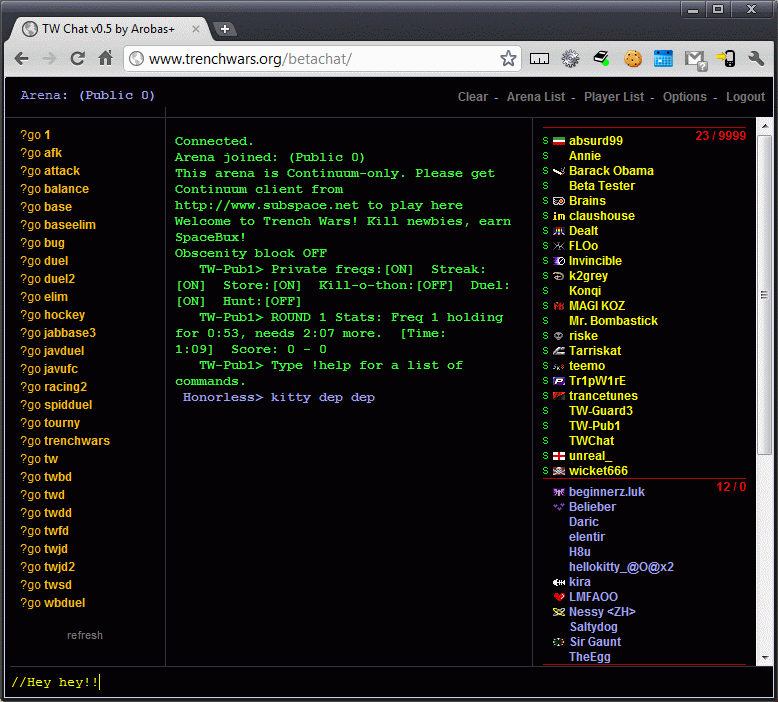This screenshot has height=702, width=778.
Task: Open chat Options
Action: click(x=685, y=97)
